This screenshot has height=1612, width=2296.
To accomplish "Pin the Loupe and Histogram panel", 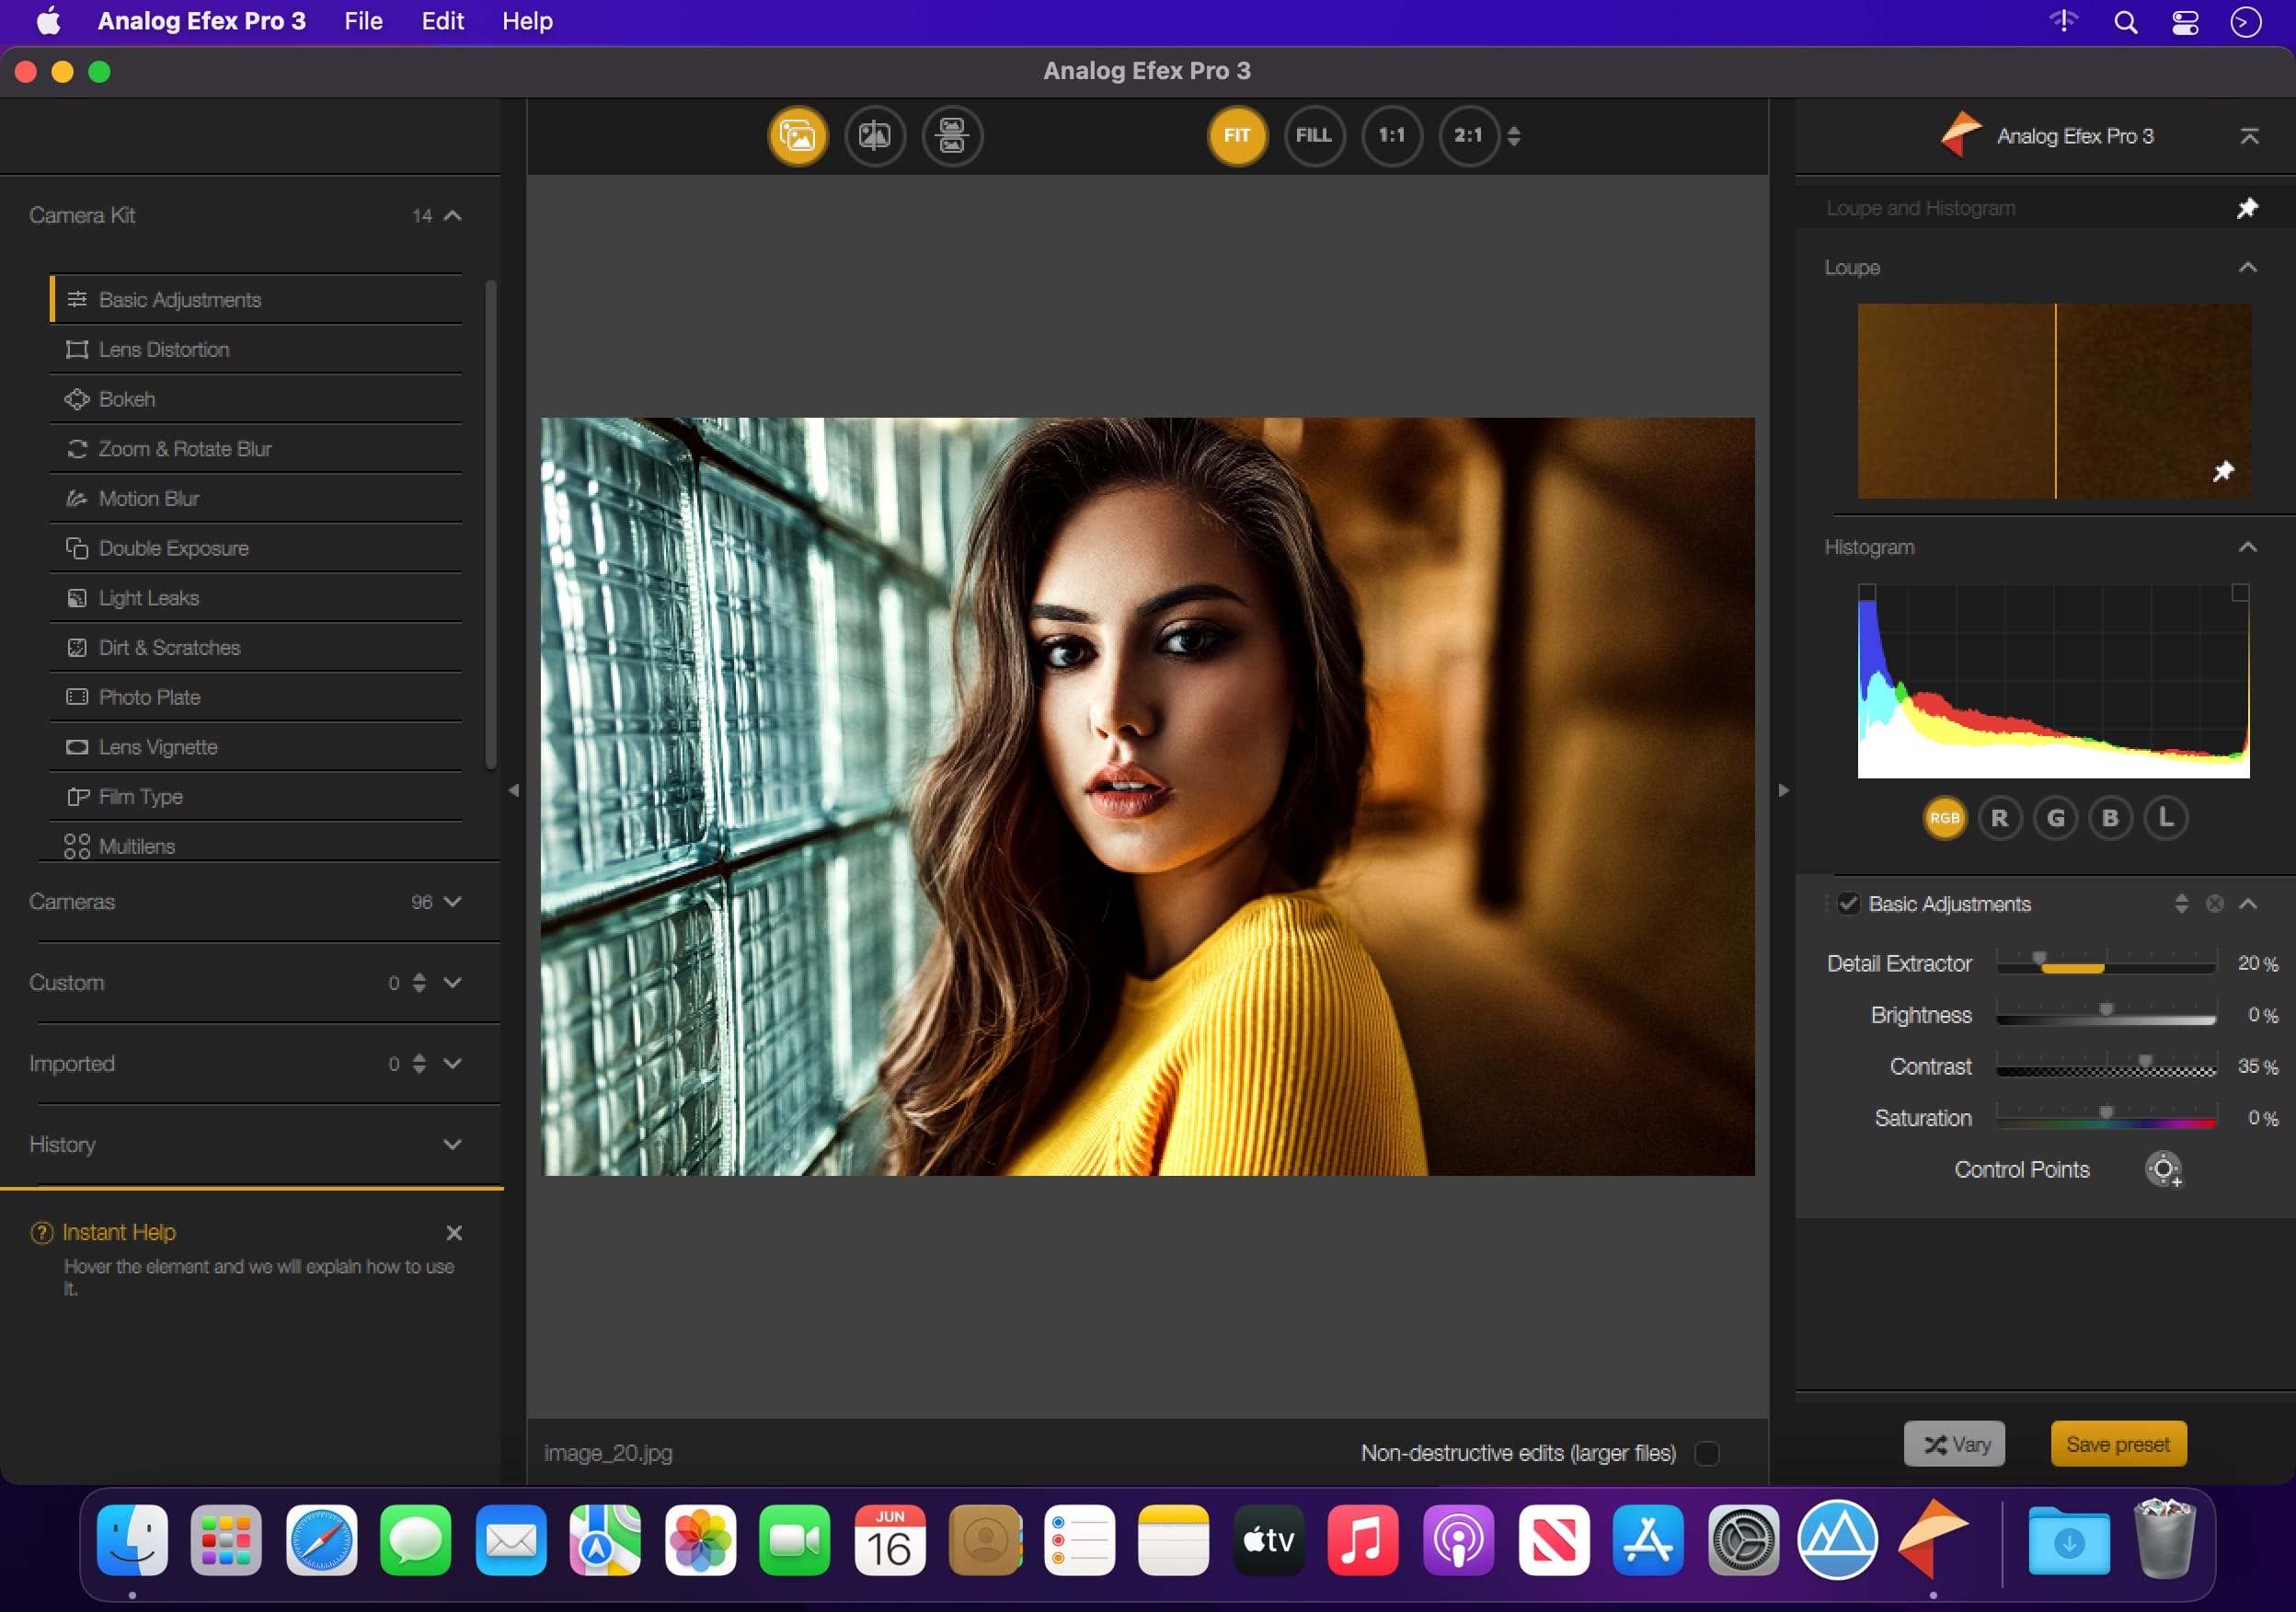I will pos(2246,208).
